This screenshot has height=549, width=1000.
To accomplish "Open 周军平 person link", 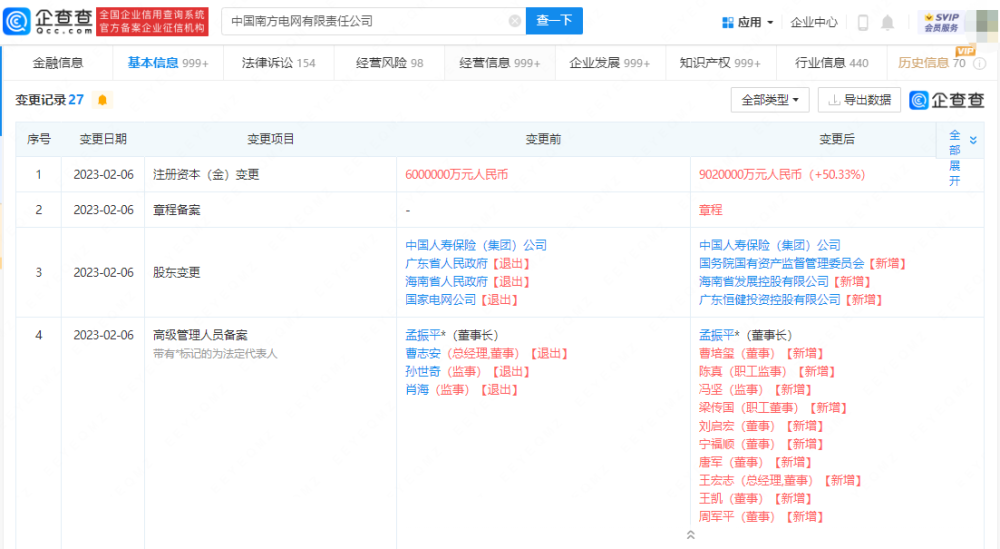I will 717,516.
